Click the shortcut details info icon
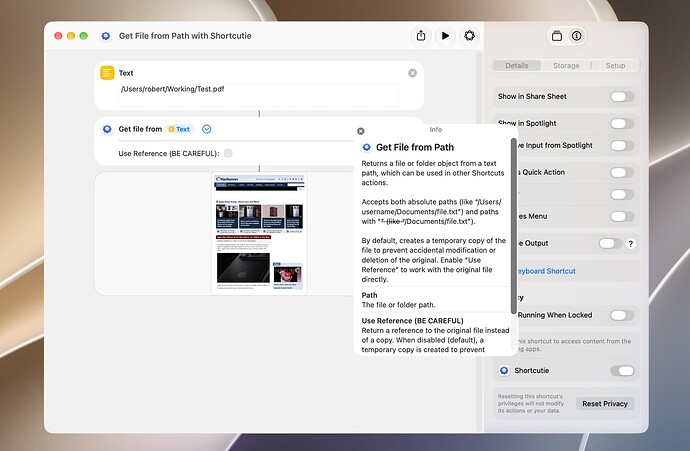690x451 pixels. [x=576, y=36]
